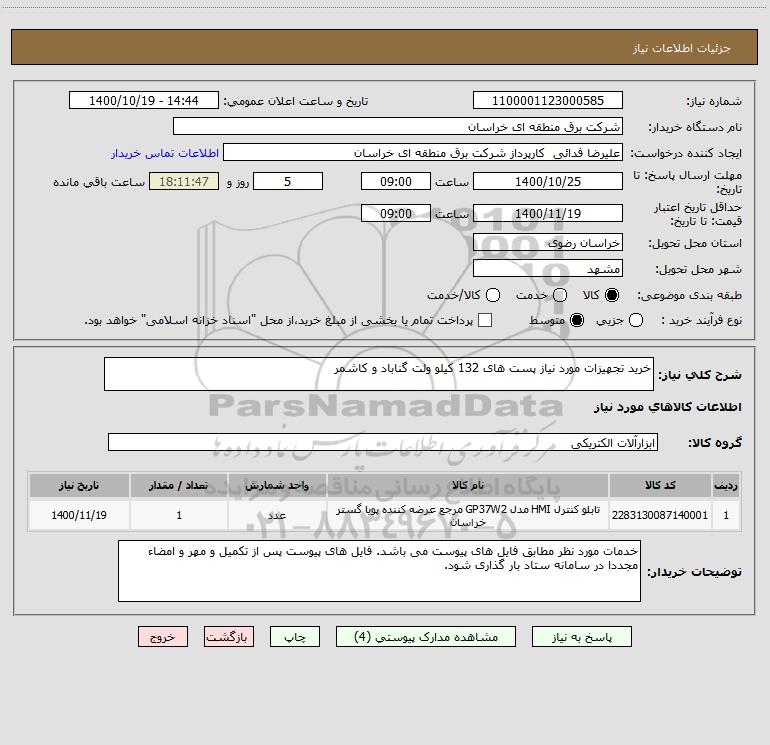770x745 pixels.
Task: Click the goods group field ابزارآلات الکتریکی
Action: coord(383,442)
